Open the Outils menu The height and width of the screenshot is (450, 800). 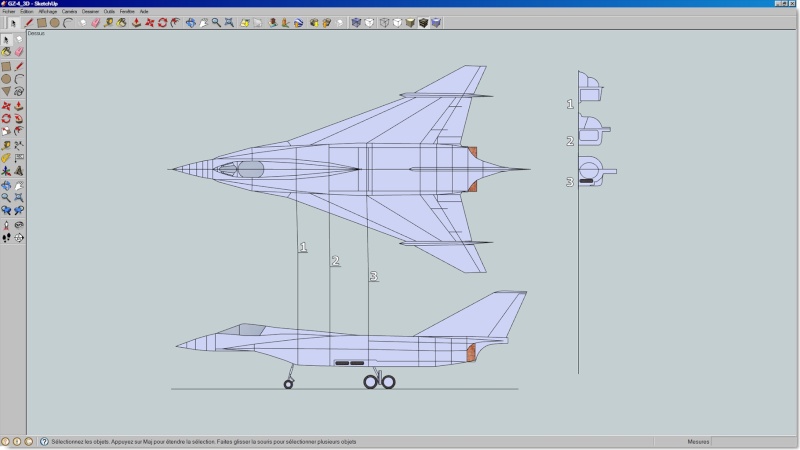pos(109,11)
